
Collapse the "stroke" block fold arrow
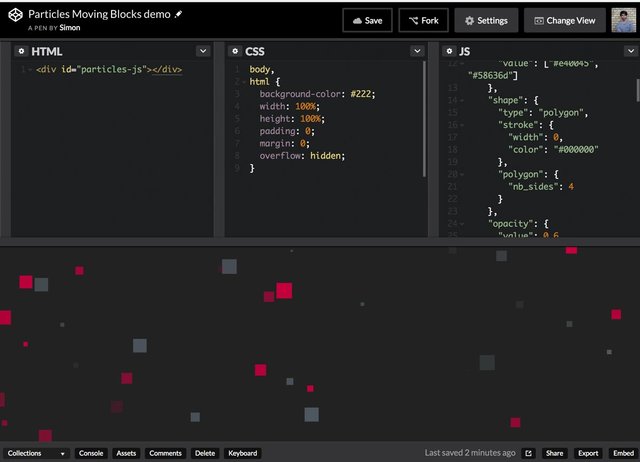point(462,125)
